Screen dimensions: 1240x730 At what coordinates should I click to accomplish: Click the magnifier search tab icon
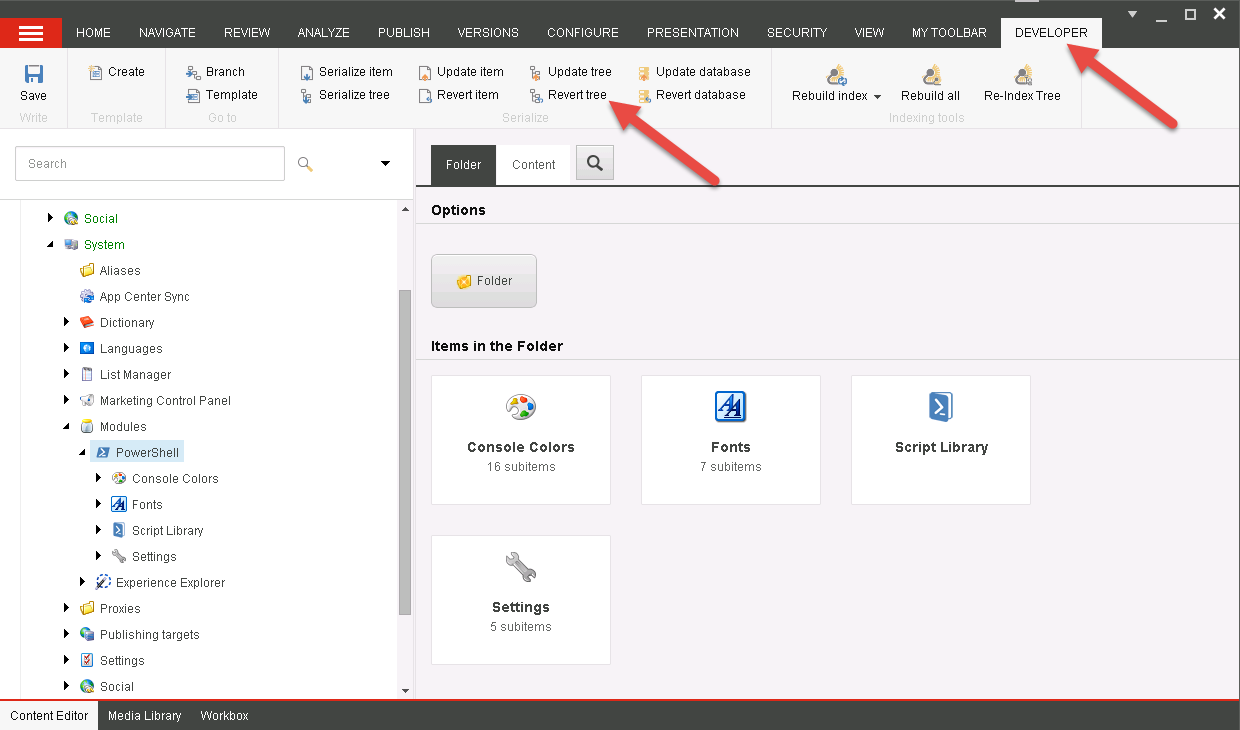[595, 164]
